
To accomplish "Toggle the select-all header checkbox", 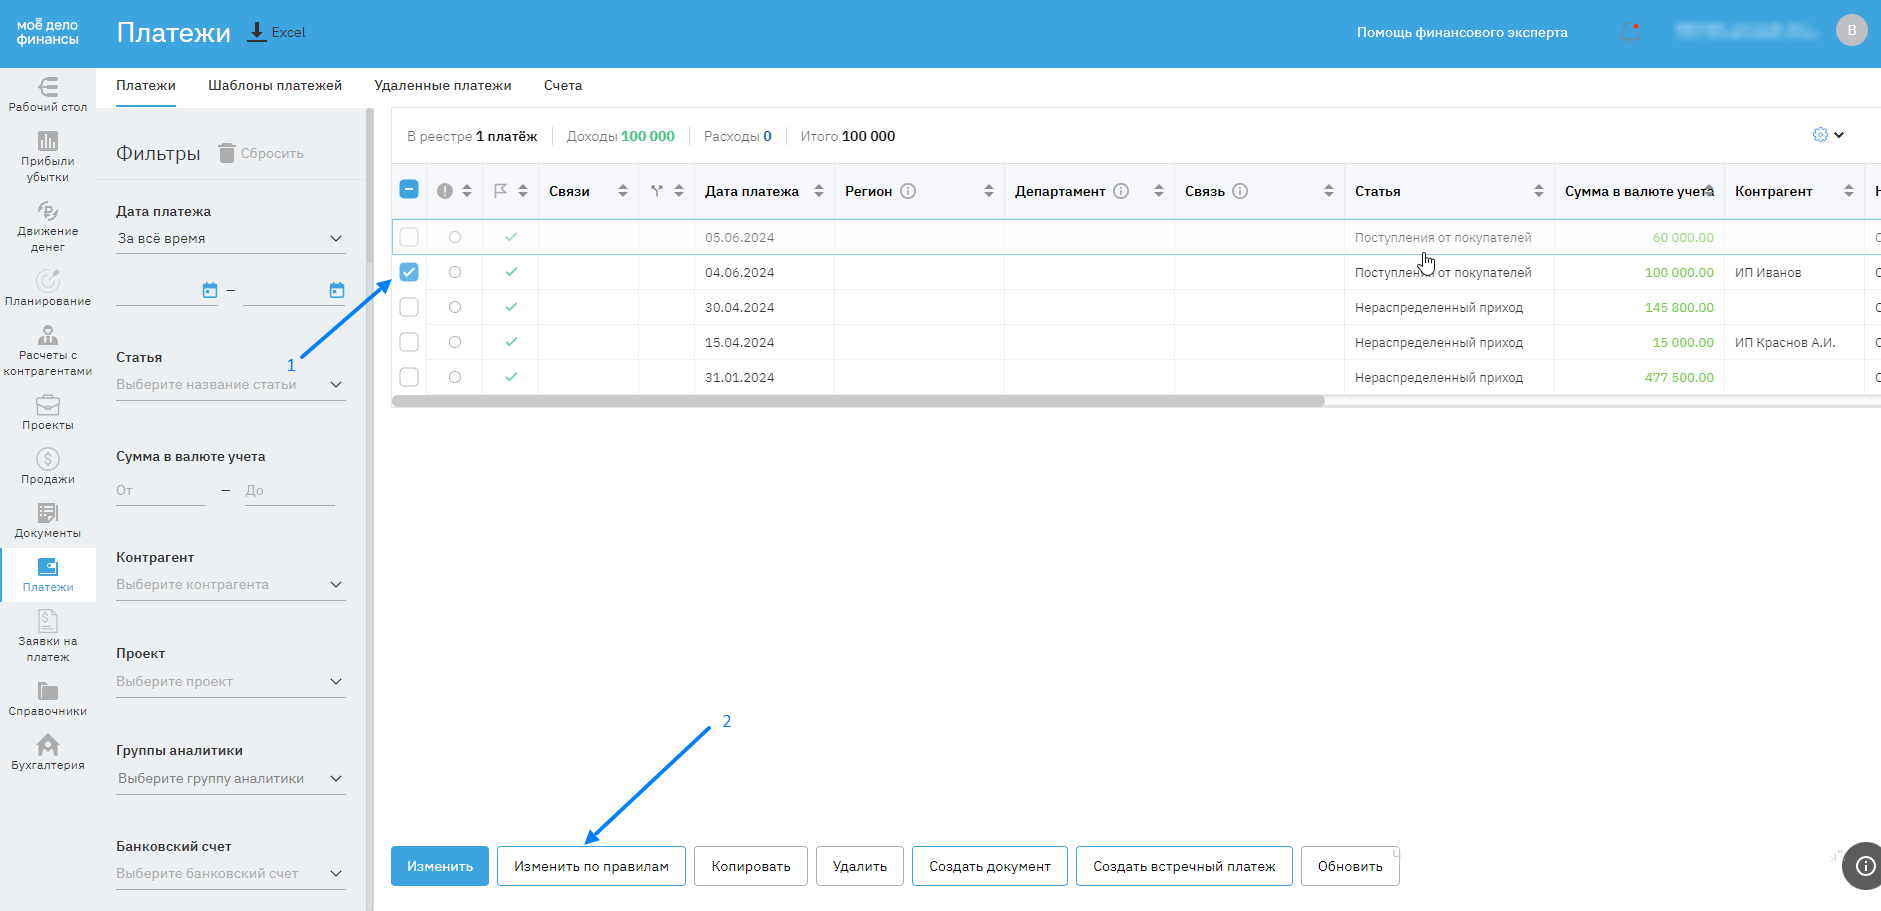I will coord(409,189).
